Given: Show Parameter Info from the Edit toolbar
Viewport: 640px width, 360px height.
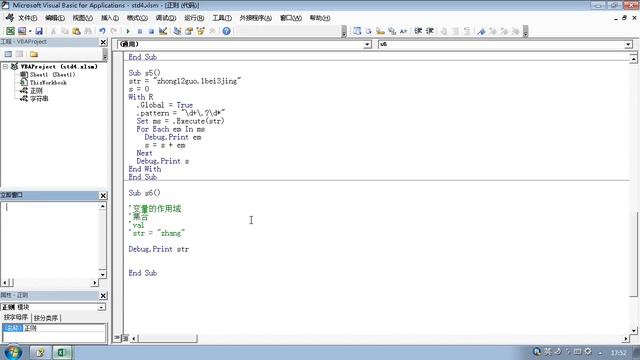Looking at the screenshot, I should pyautogui.click(x=392, y=31).
